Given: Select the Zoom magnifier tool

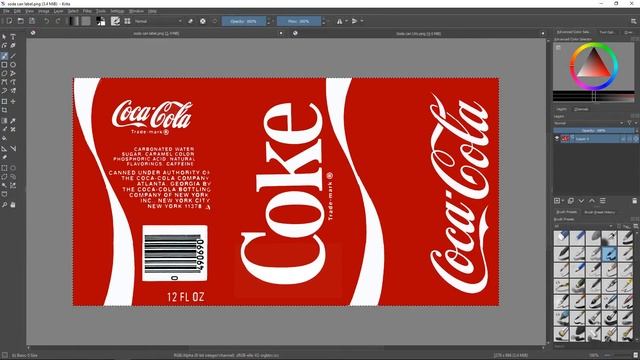Looking at the screenshot, I should (x=4, y=204).
